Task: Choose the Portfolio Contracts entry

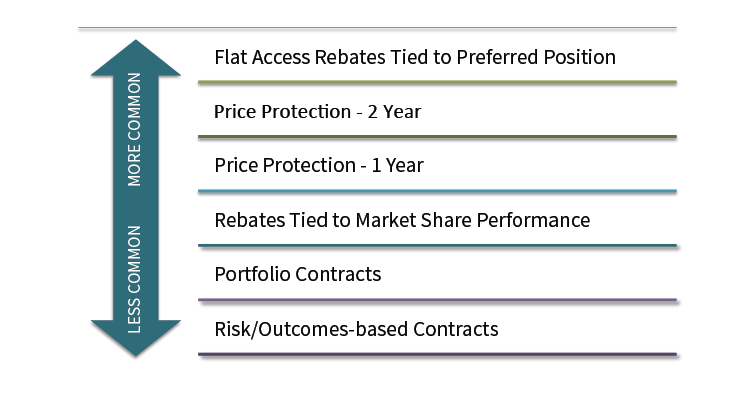Action: 298,275
